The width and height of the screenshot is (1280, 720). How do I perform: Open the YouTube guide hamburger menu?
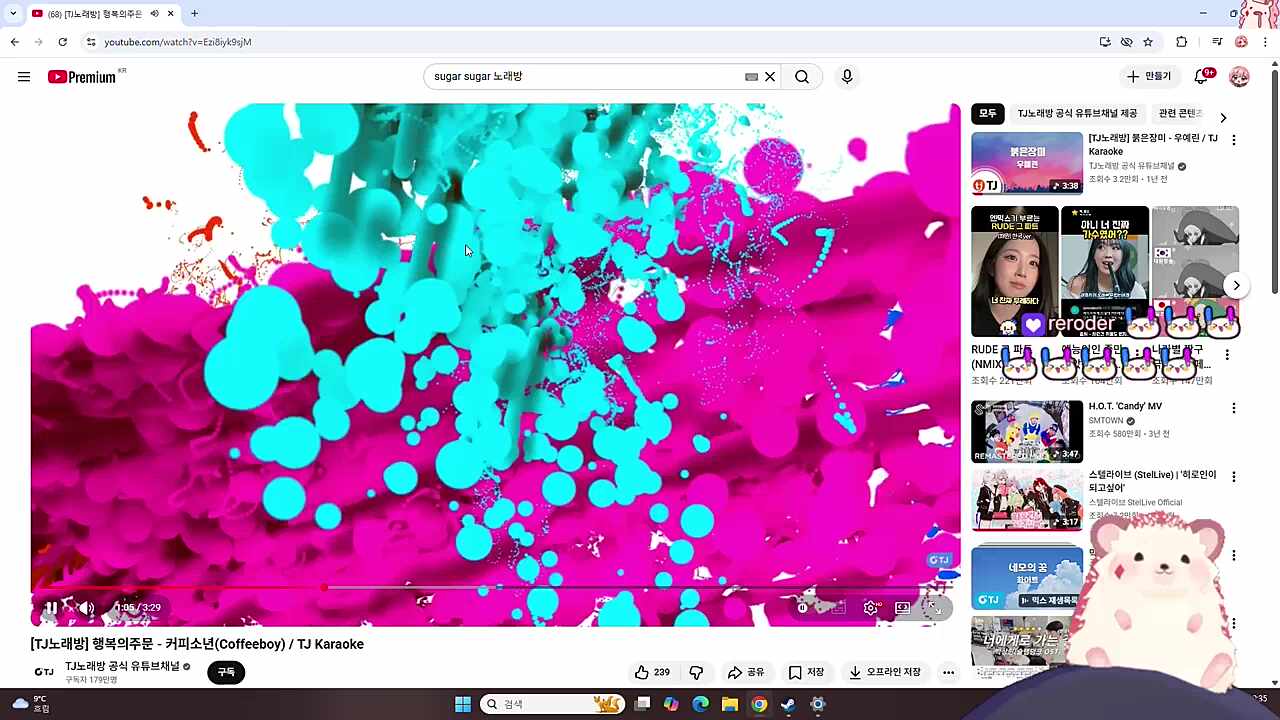coord(24,77)
